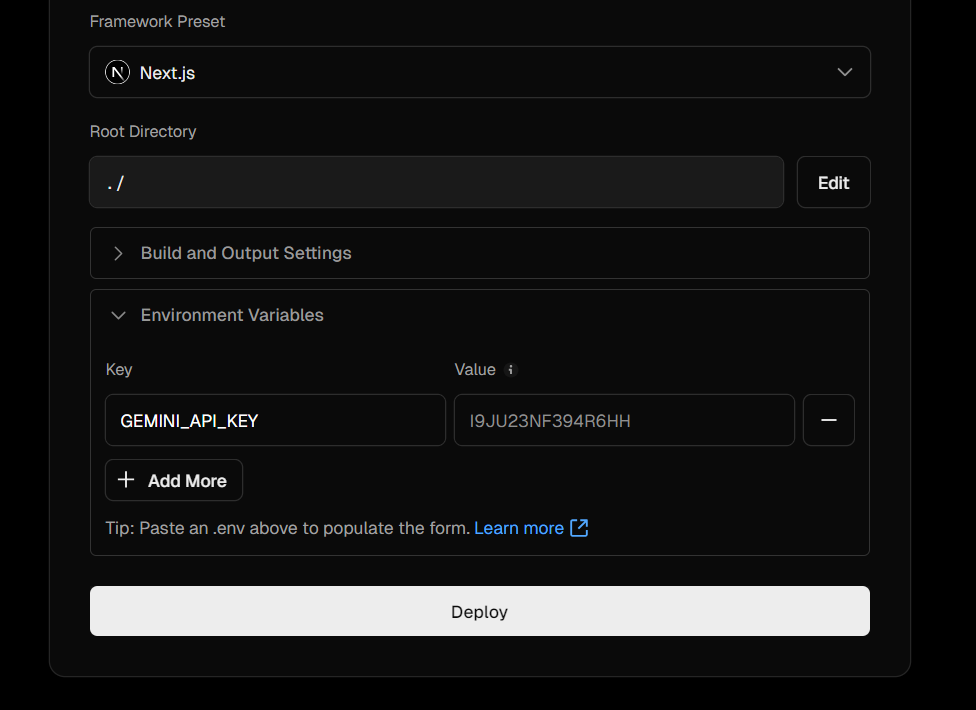Click the Key column label
Screen dimensions: 976x710
click(x=119, y=370)
